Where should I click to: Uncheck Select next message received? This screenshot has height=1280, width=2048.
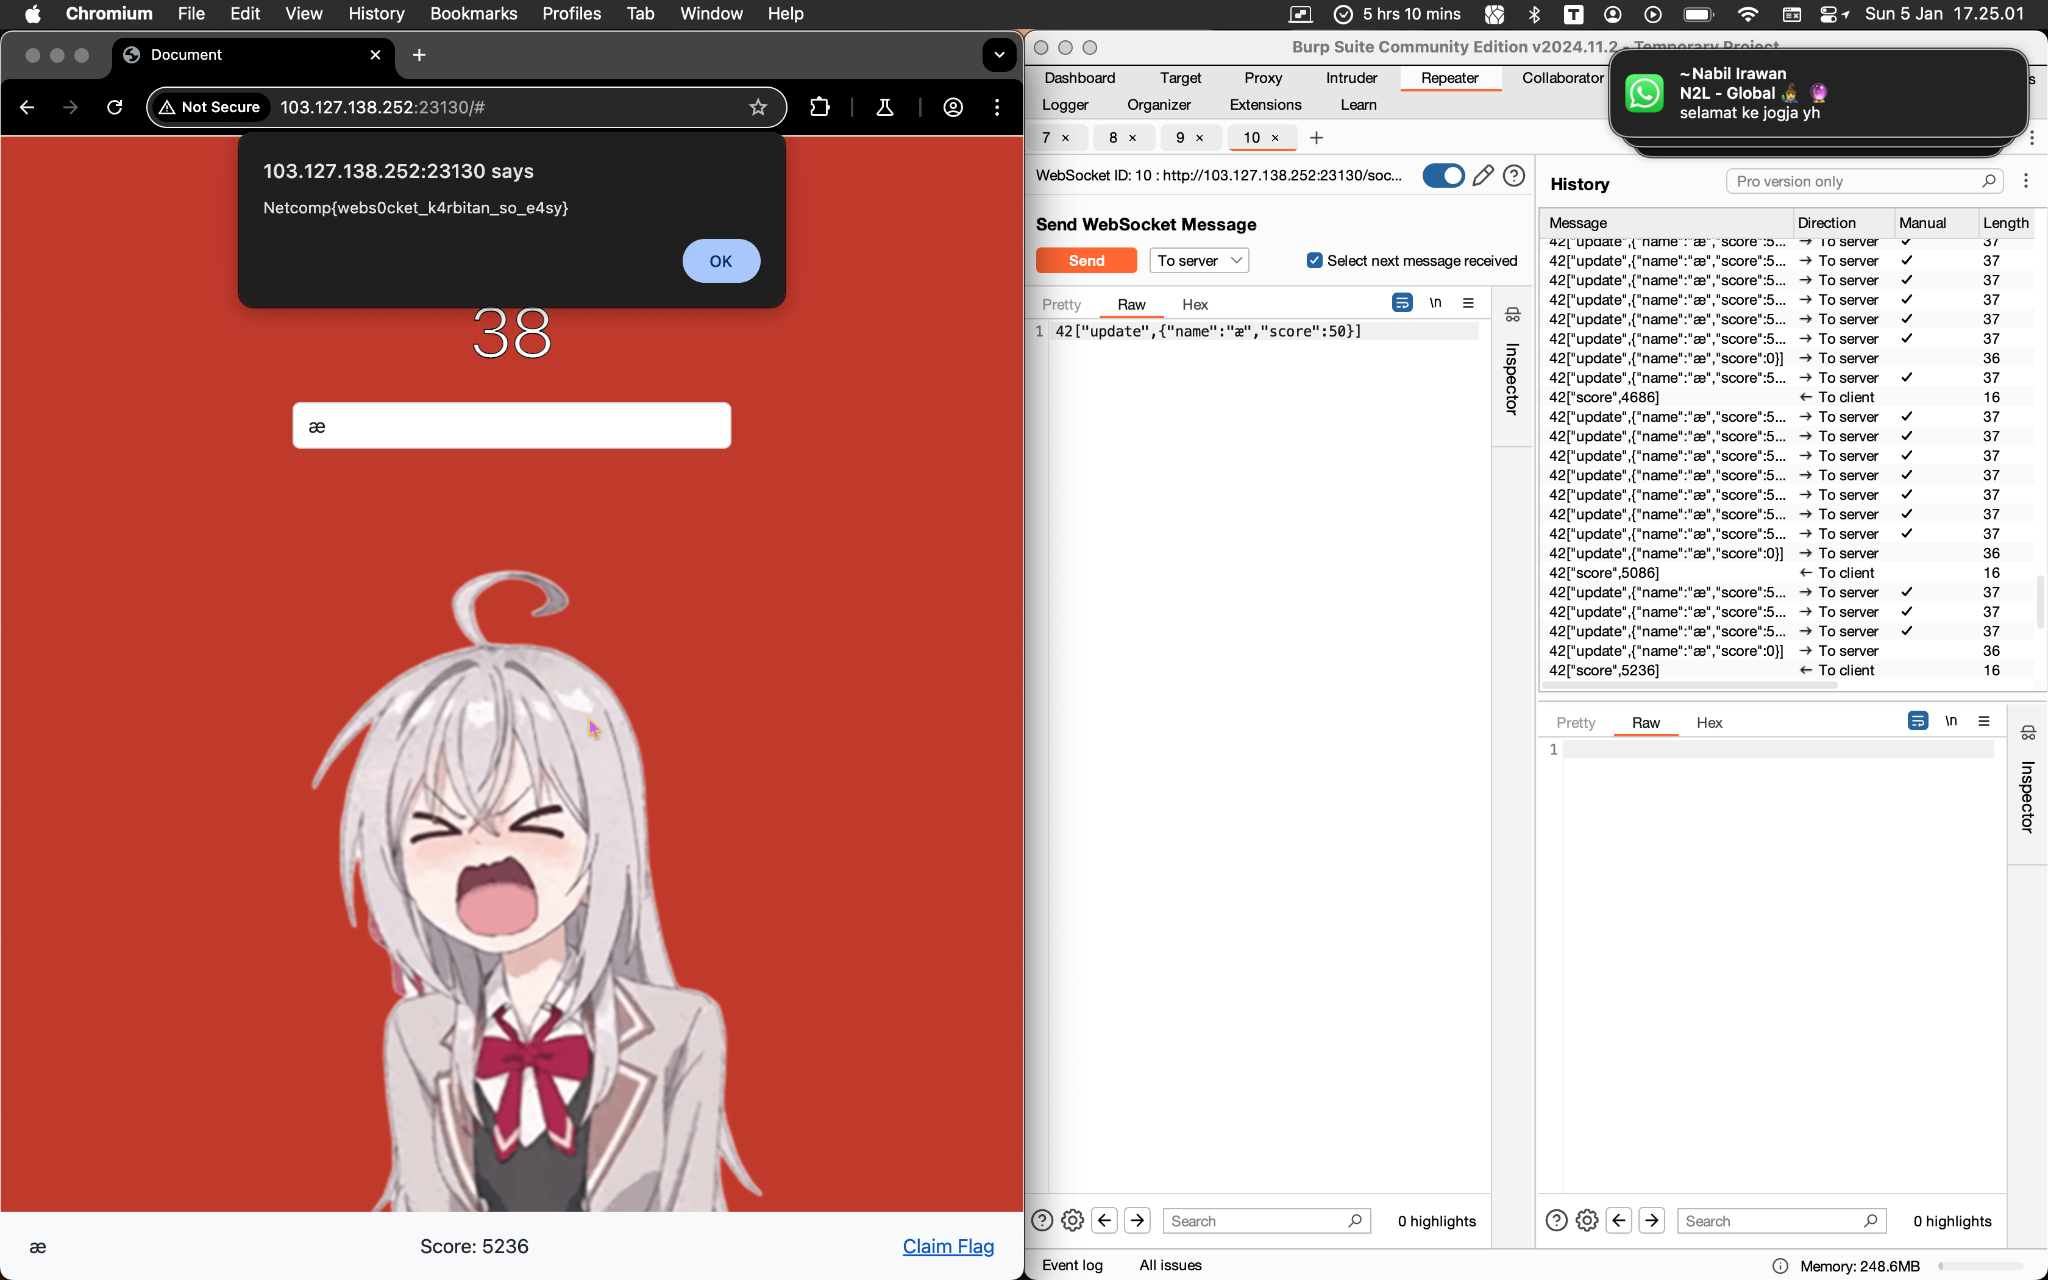pyautogui.click(x=1315, y=260)
